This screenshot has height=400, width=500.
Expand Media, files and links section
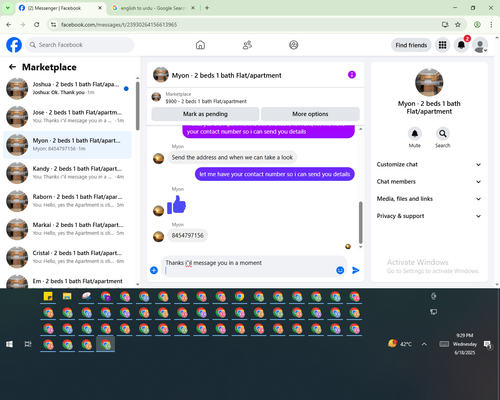tap(429, 199)
